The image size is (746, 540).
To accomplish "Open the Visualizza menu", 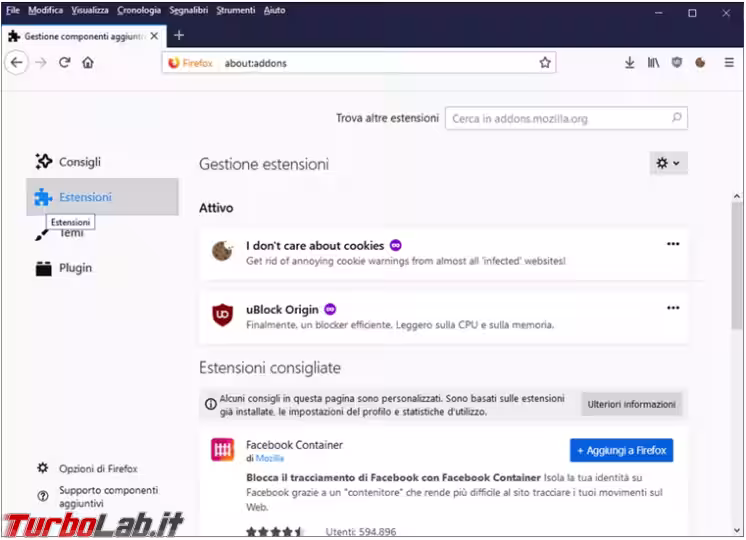I will [90, 10].
